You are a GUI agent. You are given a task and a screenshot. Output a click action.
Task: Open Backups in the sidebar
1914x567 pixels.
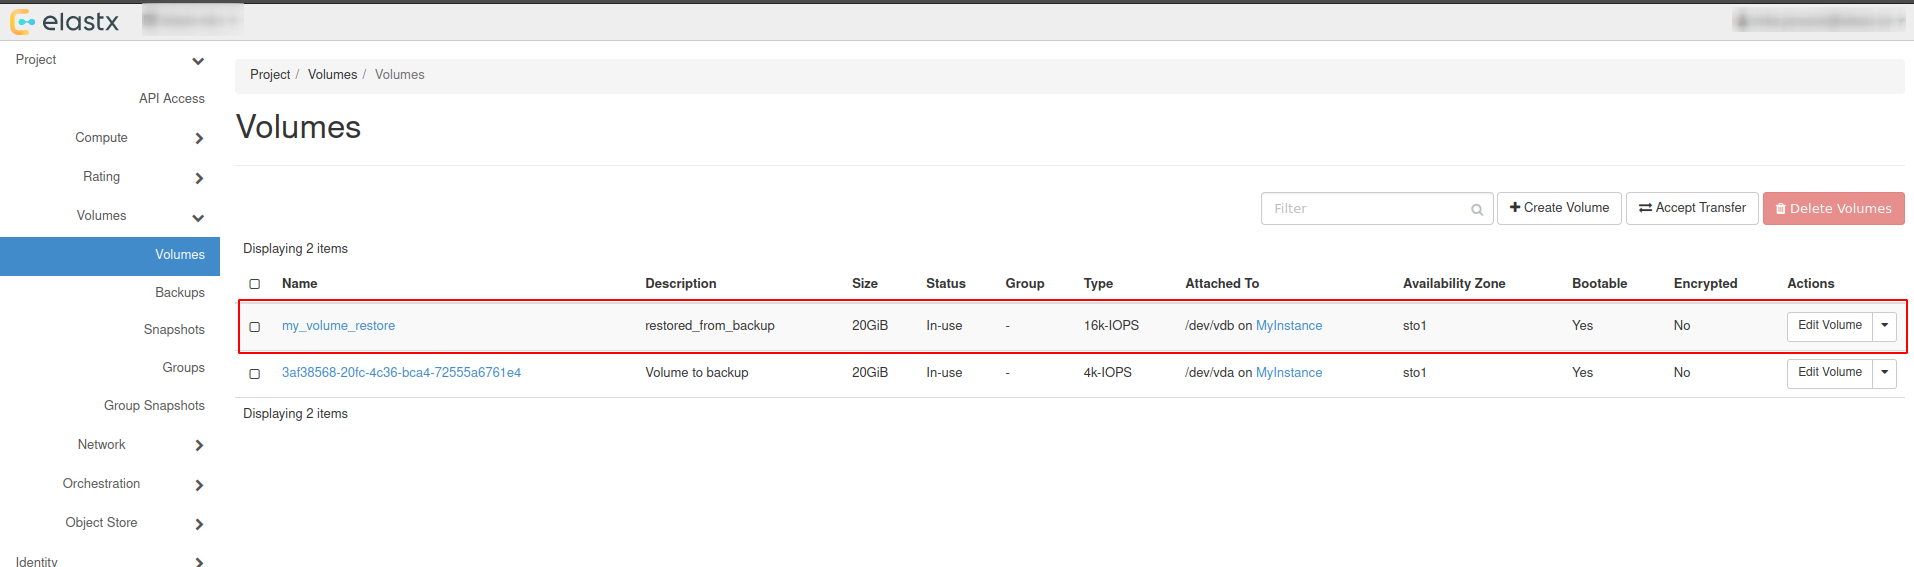tap(180, 293)
